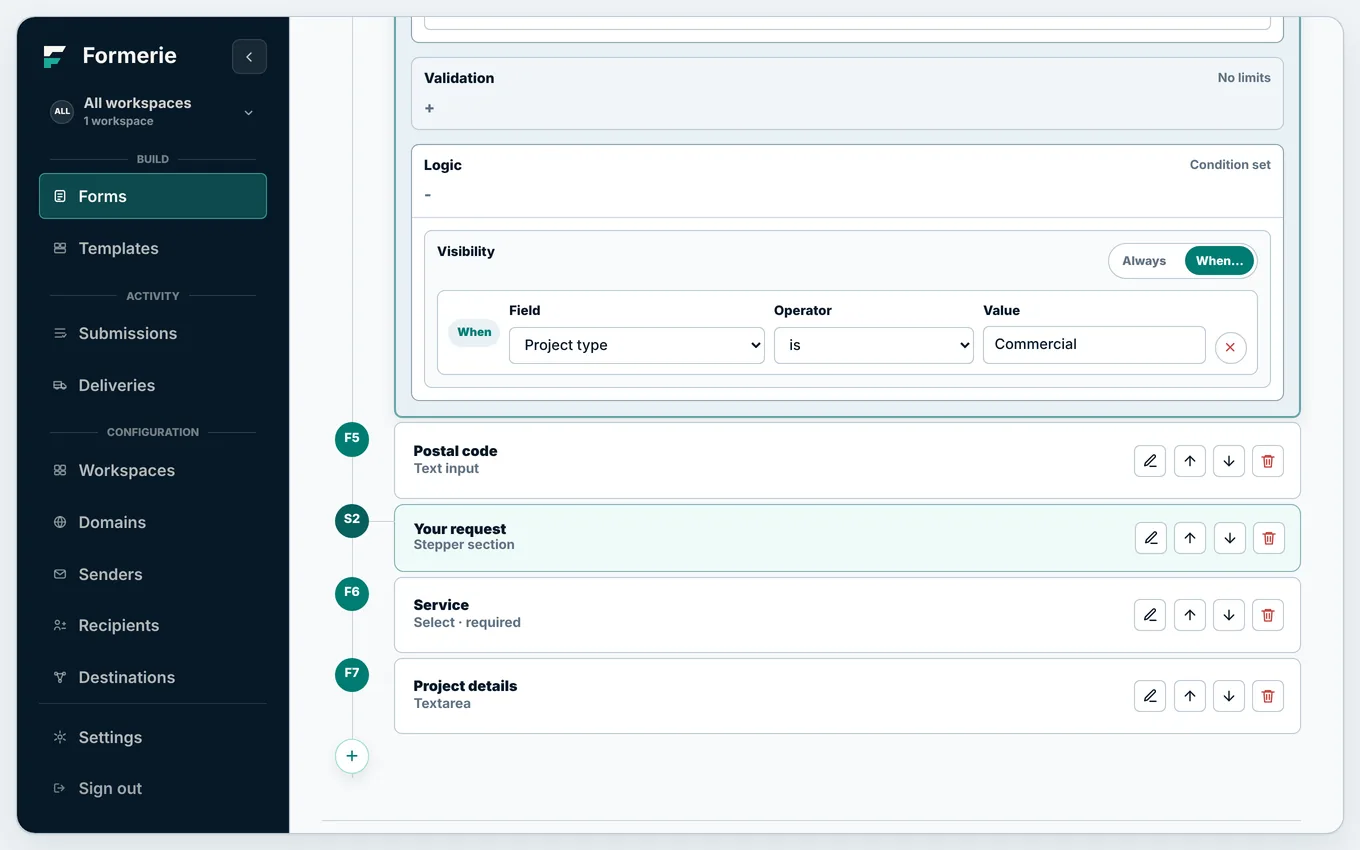This screenshot has width=1360, height=850.
Task: Delete the Project details field
Action: coord(1268,696)
